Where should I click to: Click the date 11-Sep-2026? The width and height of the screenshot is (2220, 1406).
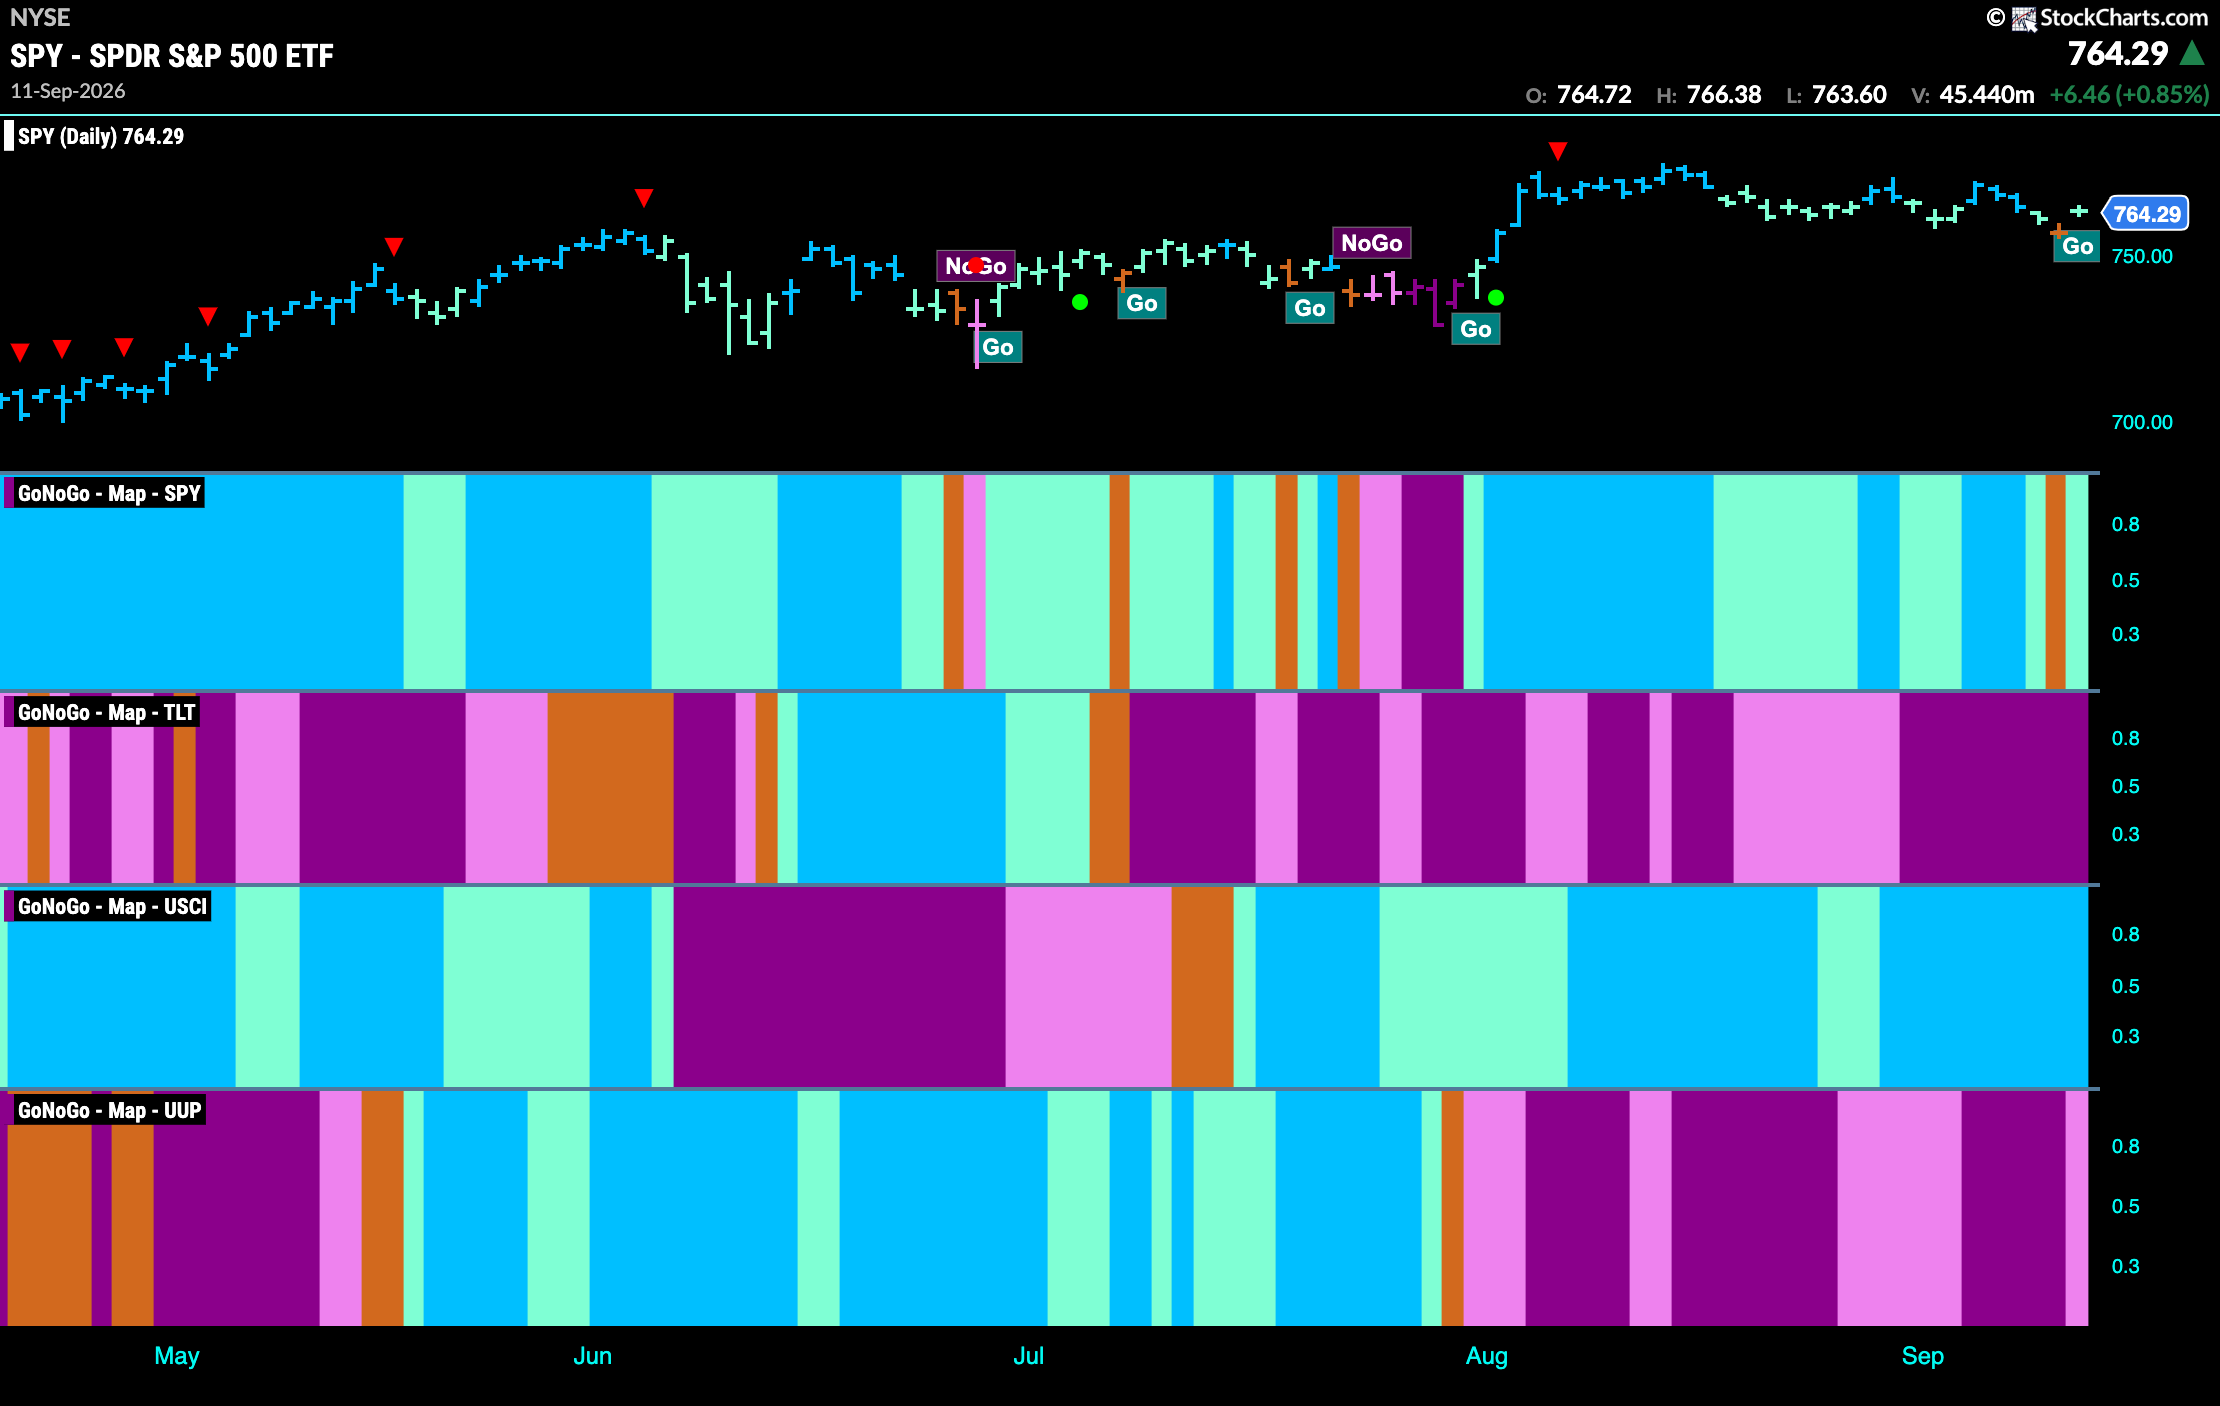(68, 91)
